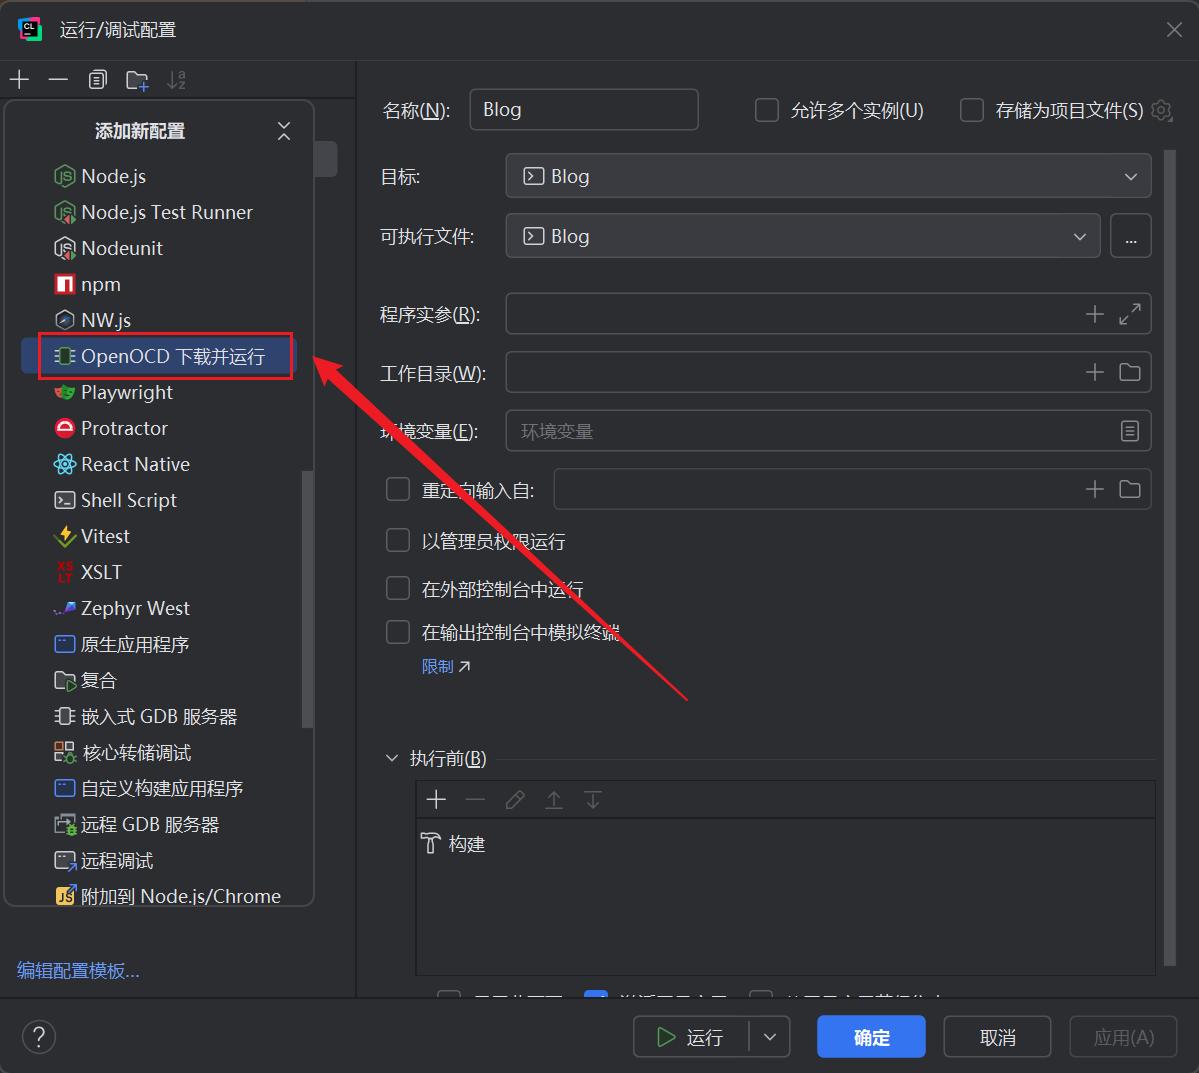Click the remove configuration minus icon
1199x1073 pixels.
[x=58, y=80]
